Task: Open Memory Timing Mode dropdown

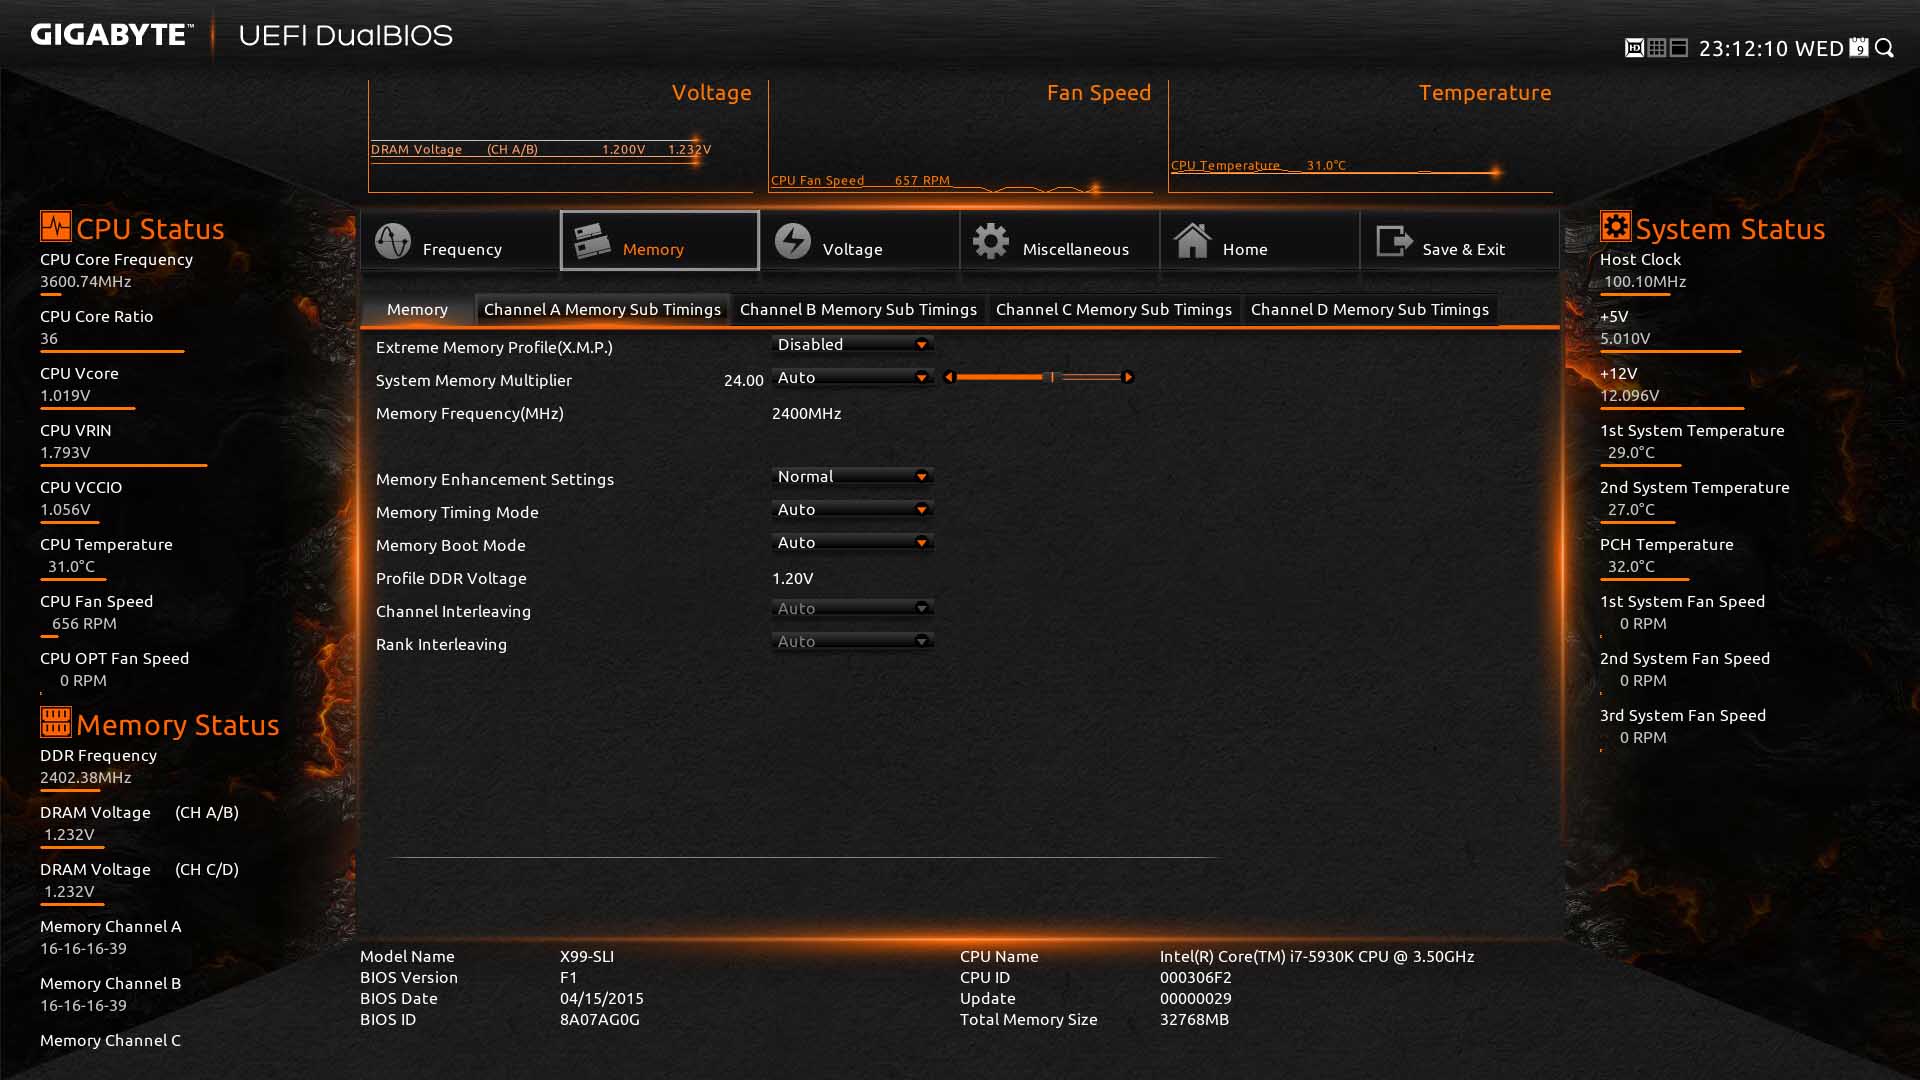Action: pyautogui.click(x=853, y=509)
